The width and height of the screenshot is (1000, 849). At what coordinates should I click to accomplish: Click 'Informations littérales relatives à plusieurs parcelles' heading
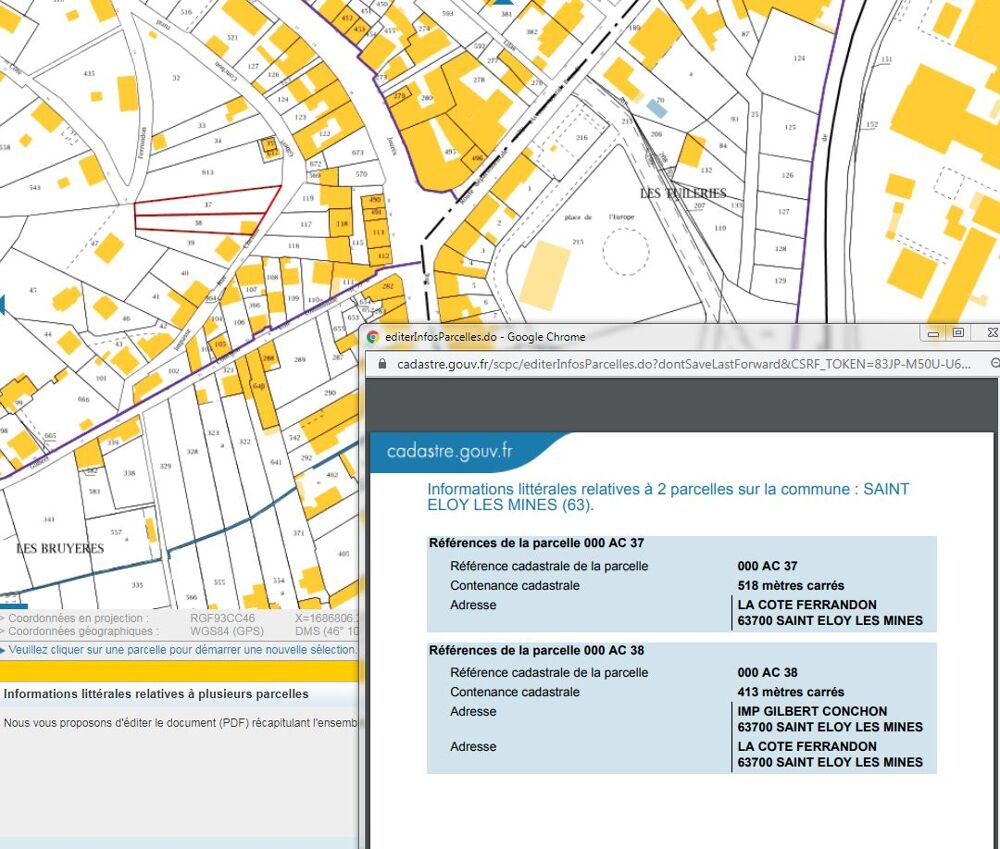coord(156,694)
